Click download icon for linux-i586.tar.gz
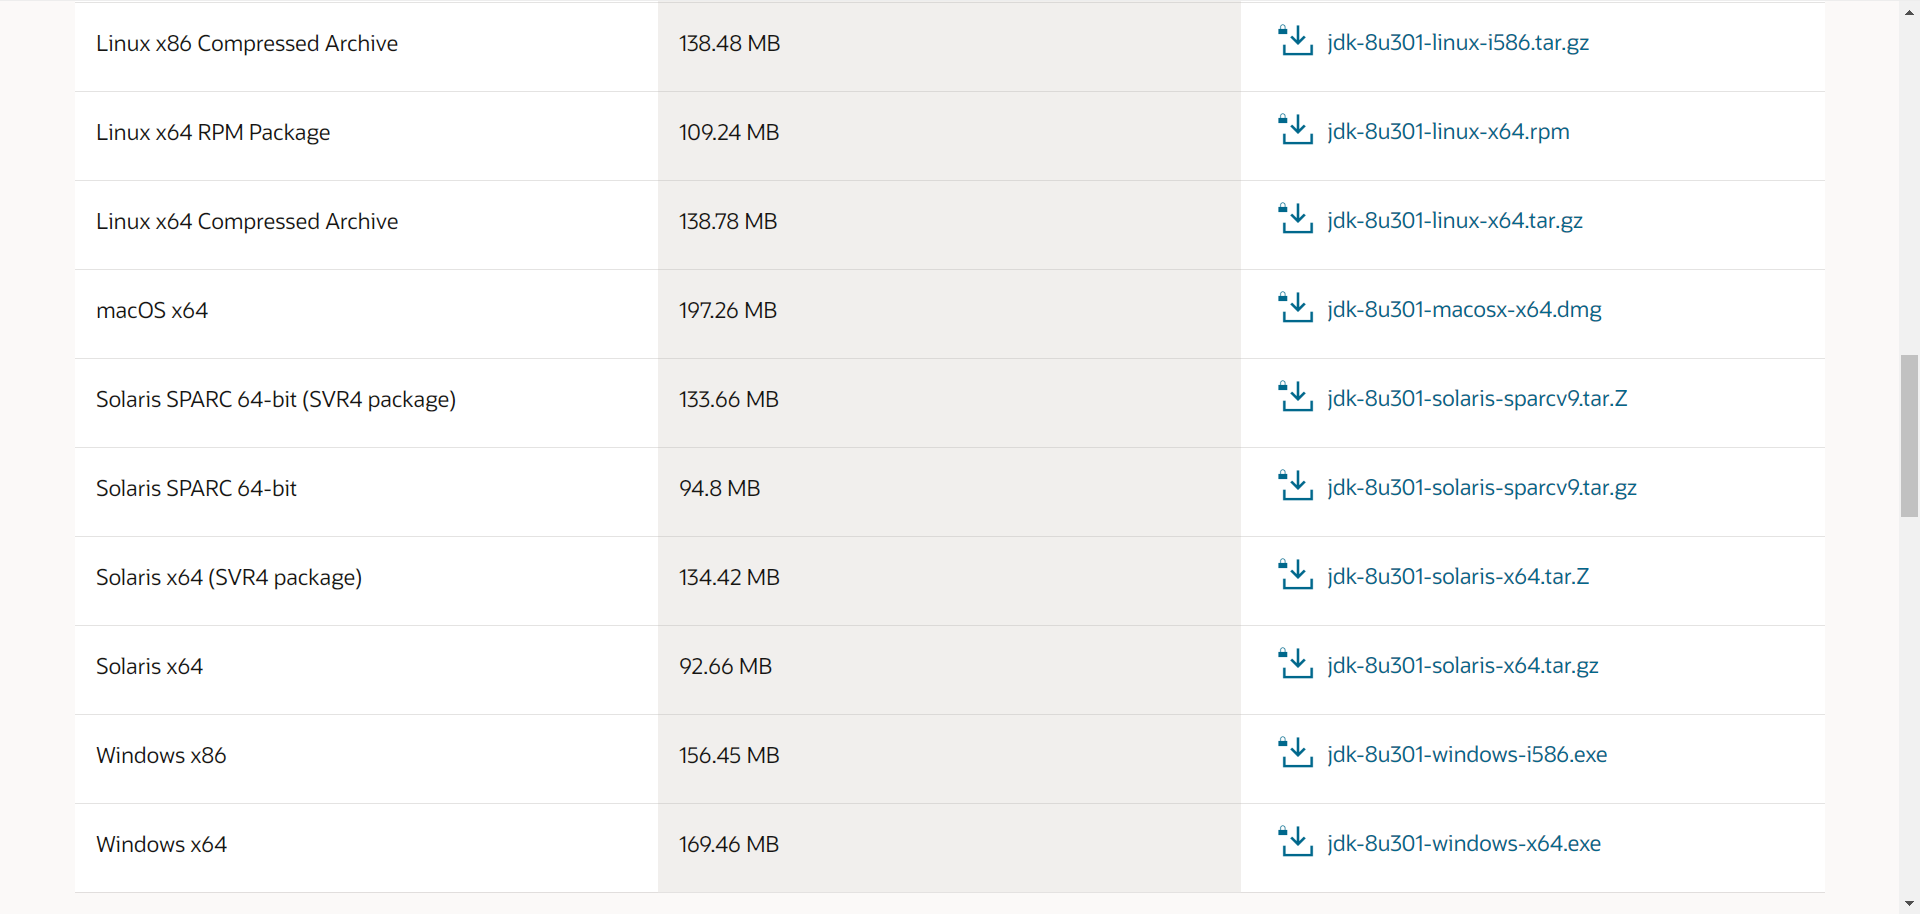Screen dimensions: 1920x914 pyautogui.click(x=1295, y=41)
